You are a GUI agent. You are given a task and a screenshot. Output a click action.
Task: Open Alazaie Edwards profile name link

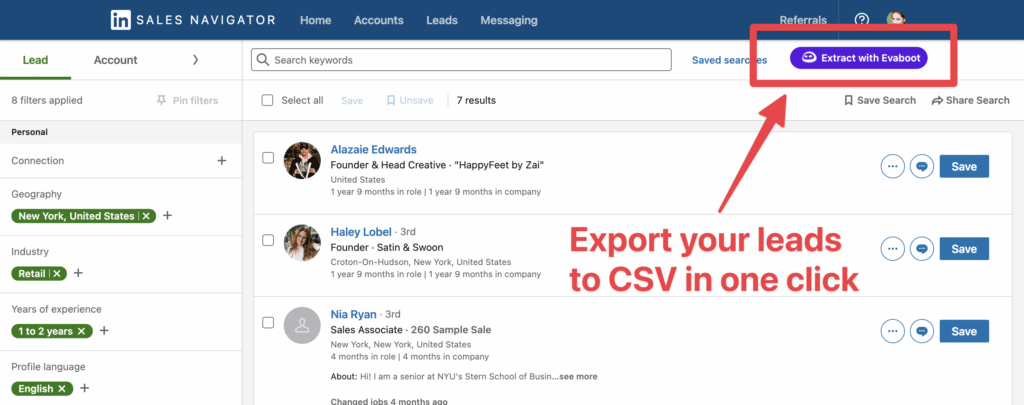pos(374,150)
